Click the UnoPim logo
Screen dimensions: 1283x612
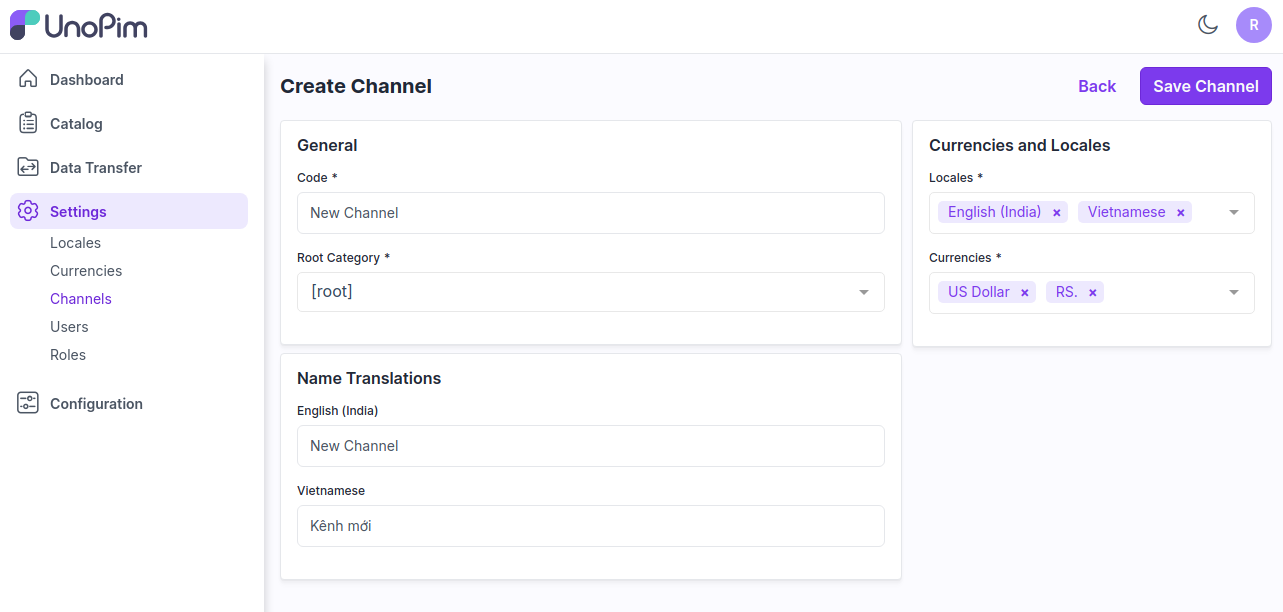coord(78,25)
